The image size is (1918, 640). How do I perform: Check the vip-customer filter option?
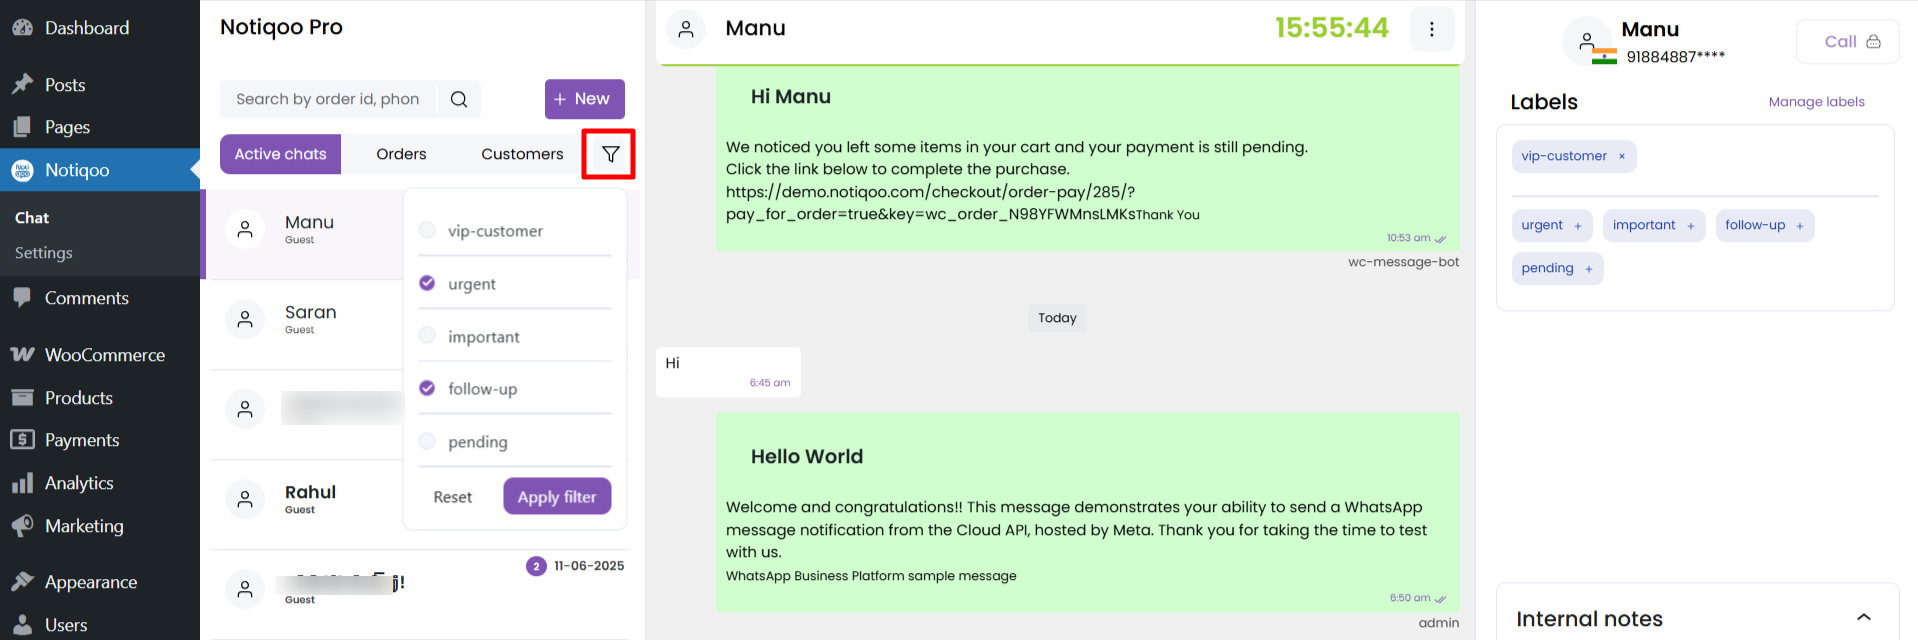pos(427,231)
